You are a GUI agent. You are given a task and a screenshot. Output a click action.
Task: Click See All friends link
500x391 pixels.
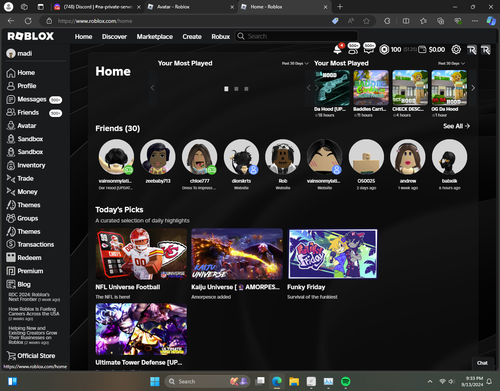tap(456, 126)
